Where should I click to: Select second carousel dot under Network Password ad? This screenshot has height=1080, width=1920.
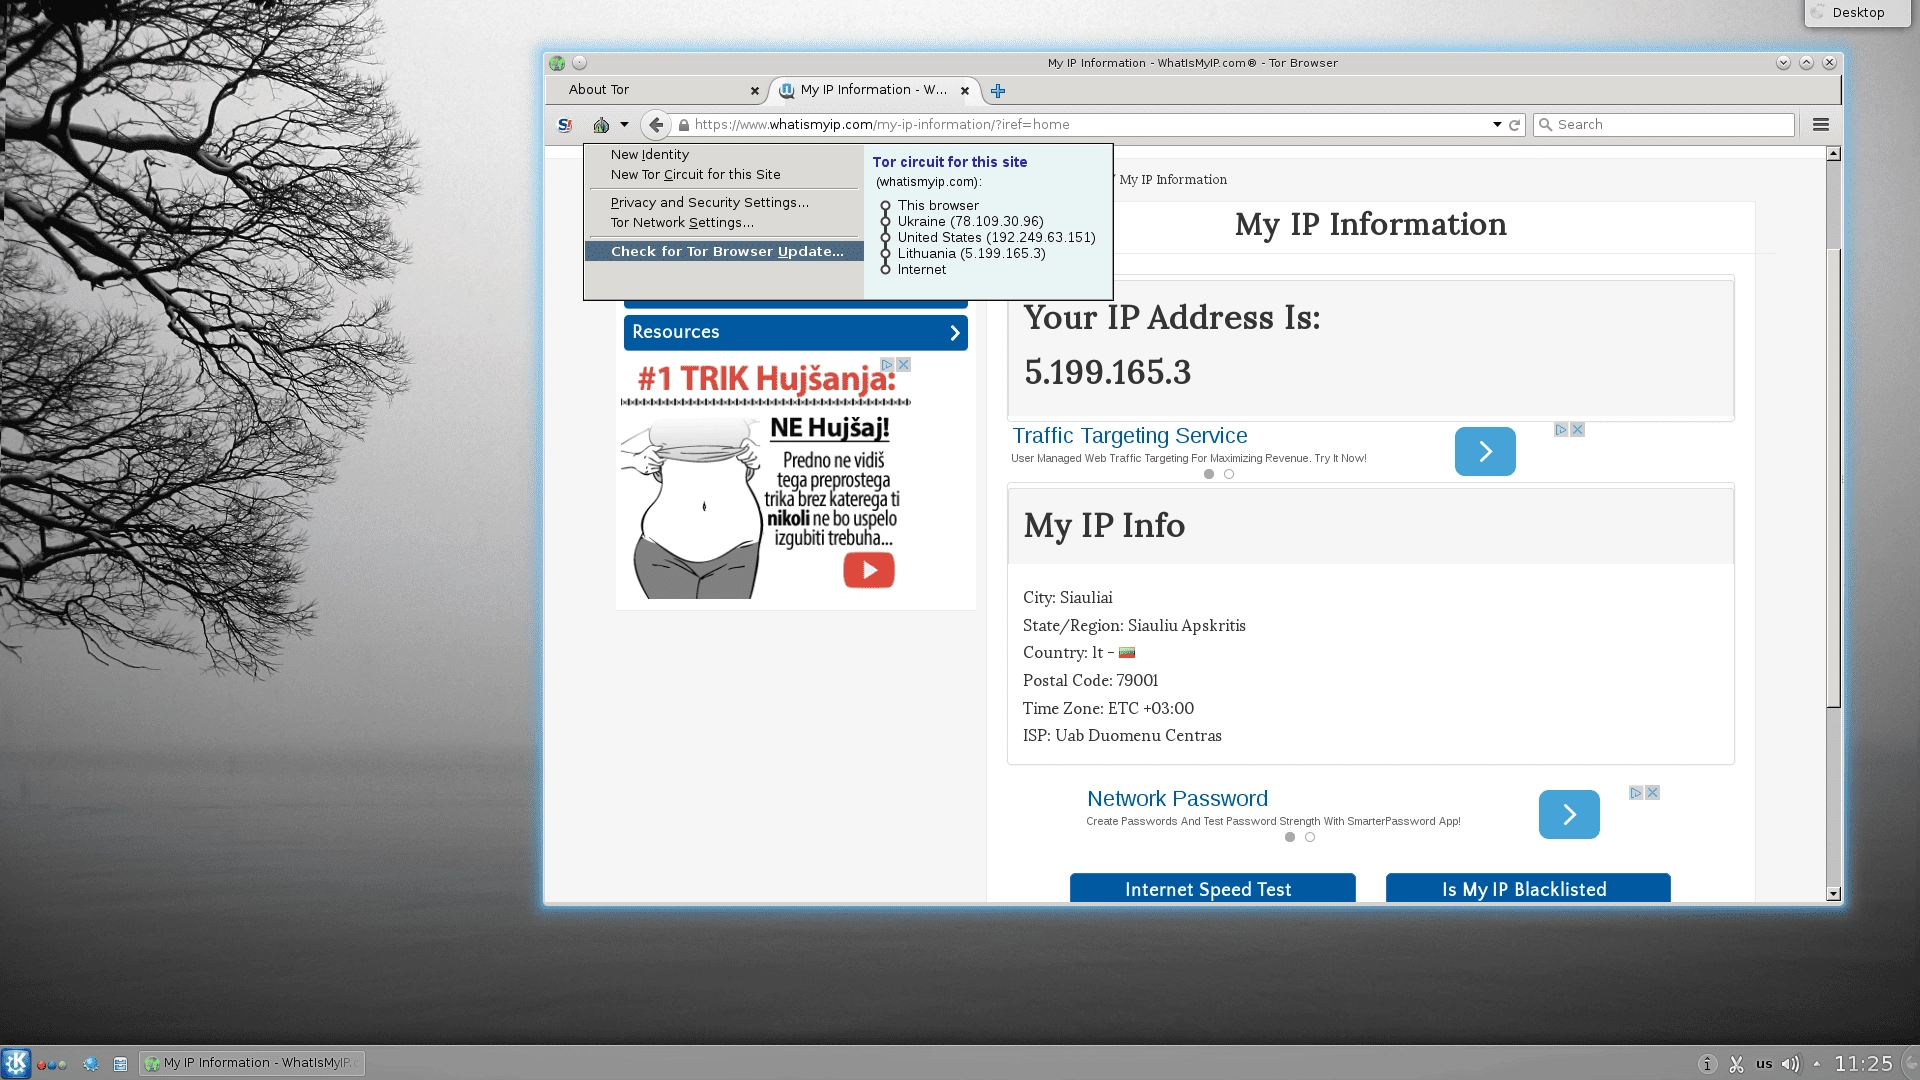pyautogui.click(x=1310, y=838)
